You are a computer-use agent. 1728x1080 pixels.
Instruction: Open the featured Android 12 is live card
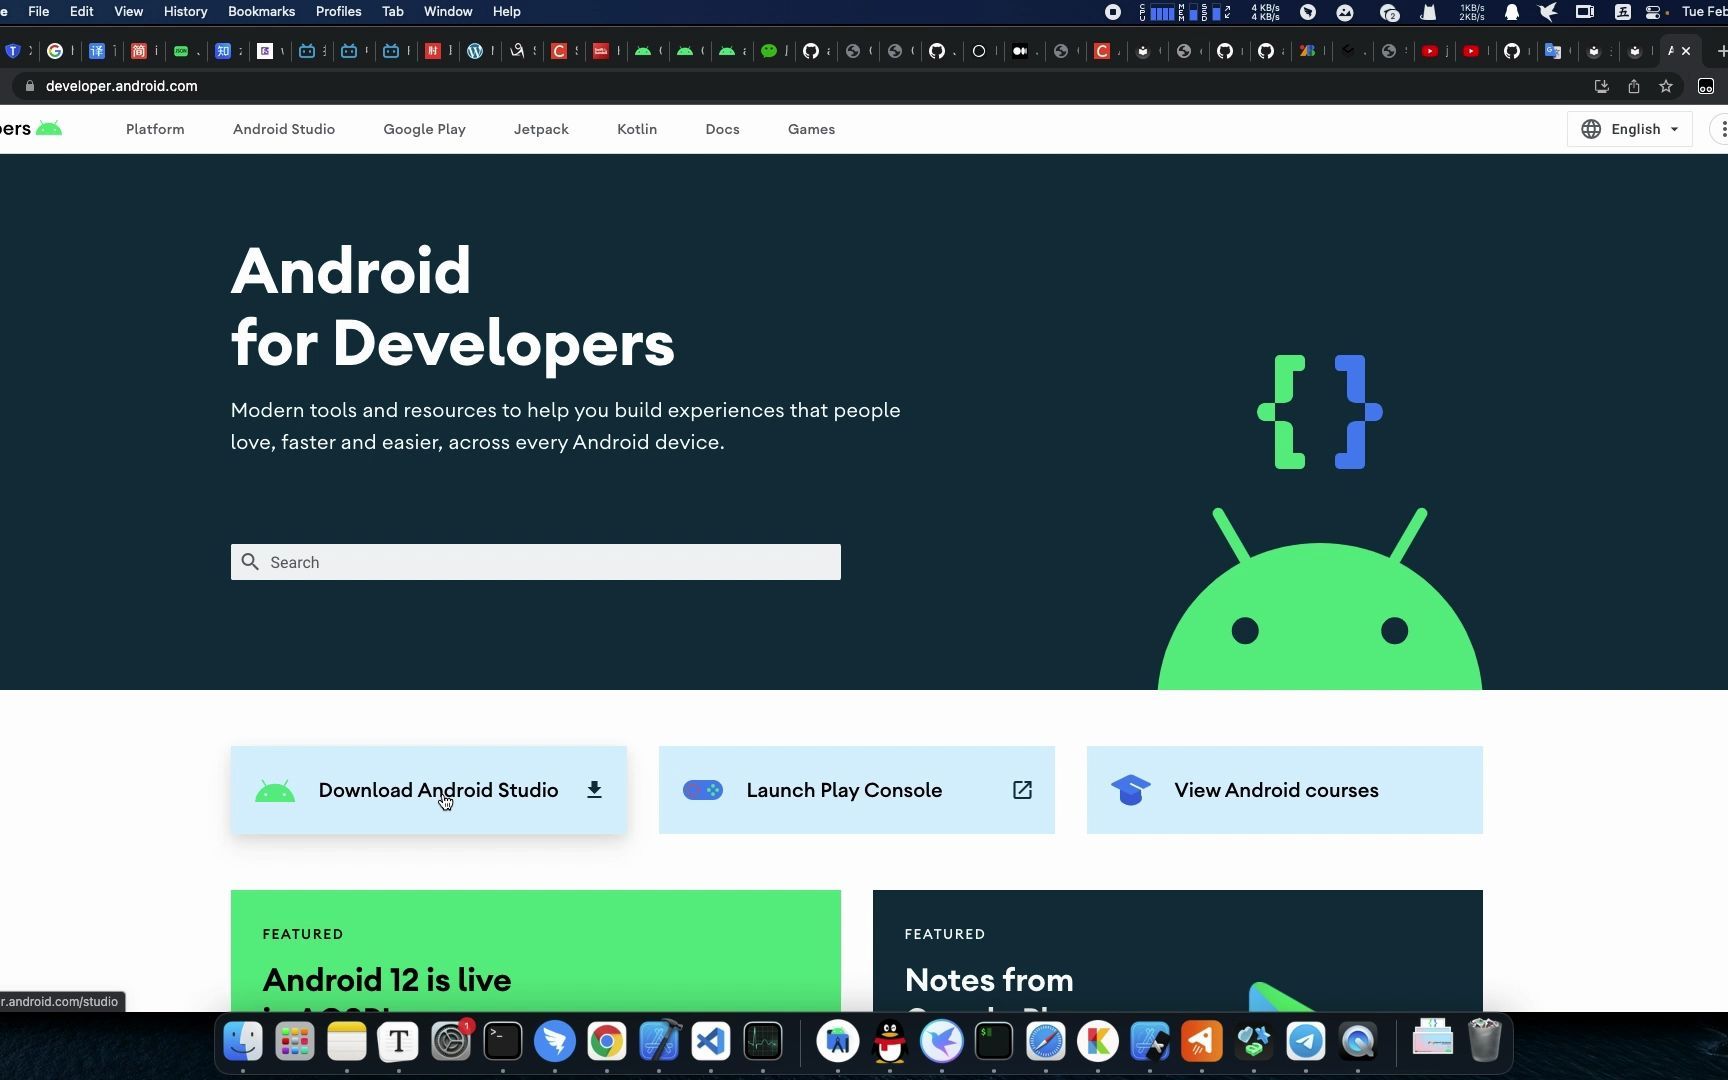(x=536, y=951)
